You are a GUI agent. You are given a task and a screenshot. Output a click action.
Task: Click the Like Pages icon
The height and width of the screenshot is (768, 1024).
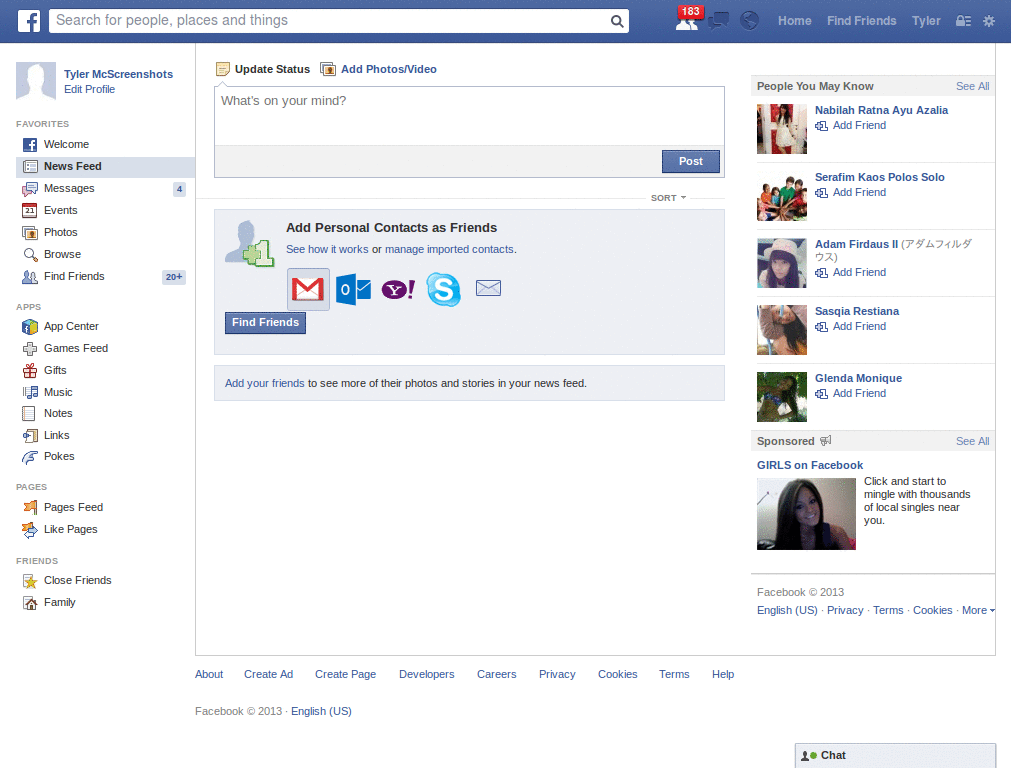click(x=29, y=530)
